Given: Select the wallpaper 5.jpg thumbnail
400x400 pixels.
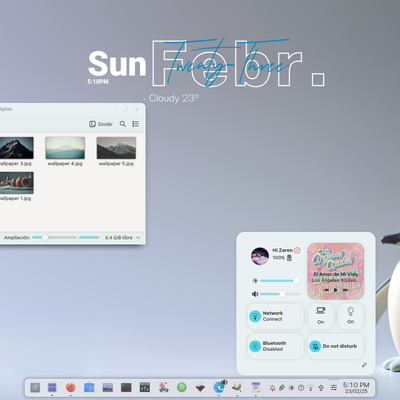Looking at the screenshot, I should pyautogui.click(x=116, y=148).
